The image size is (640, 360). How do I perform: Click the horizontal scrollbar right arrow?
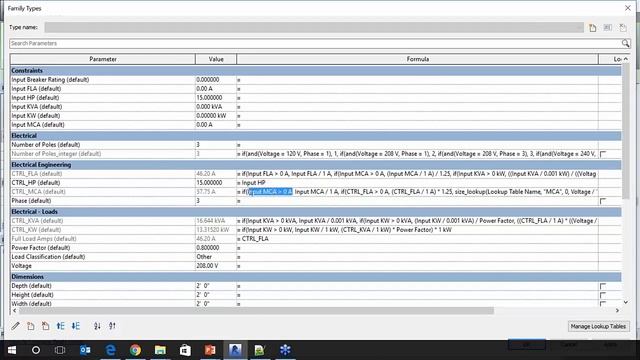[617, 311]
